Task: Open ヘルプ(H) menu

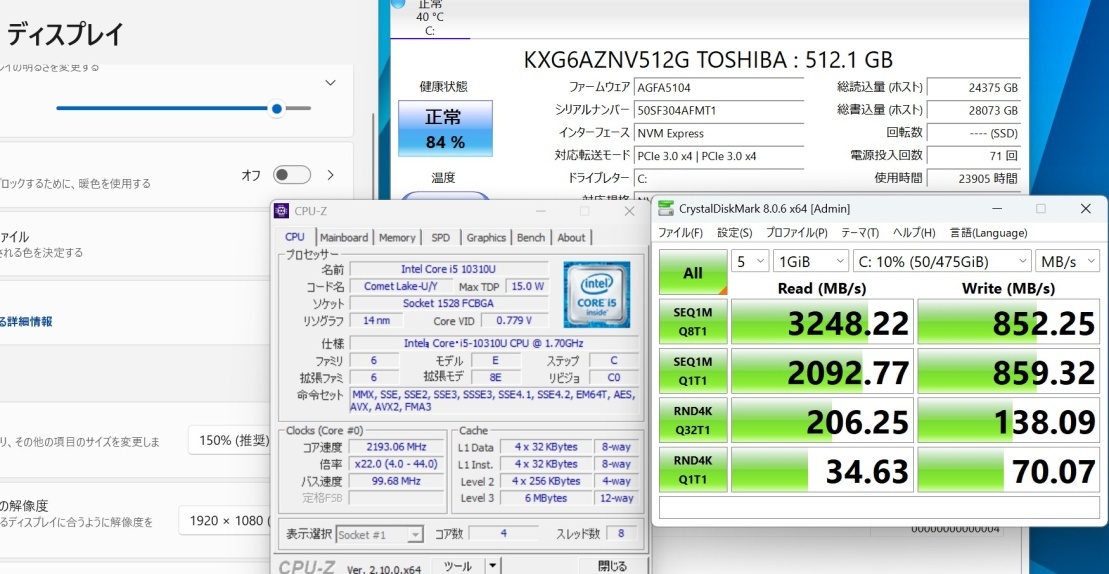Action: click(914, 233)
